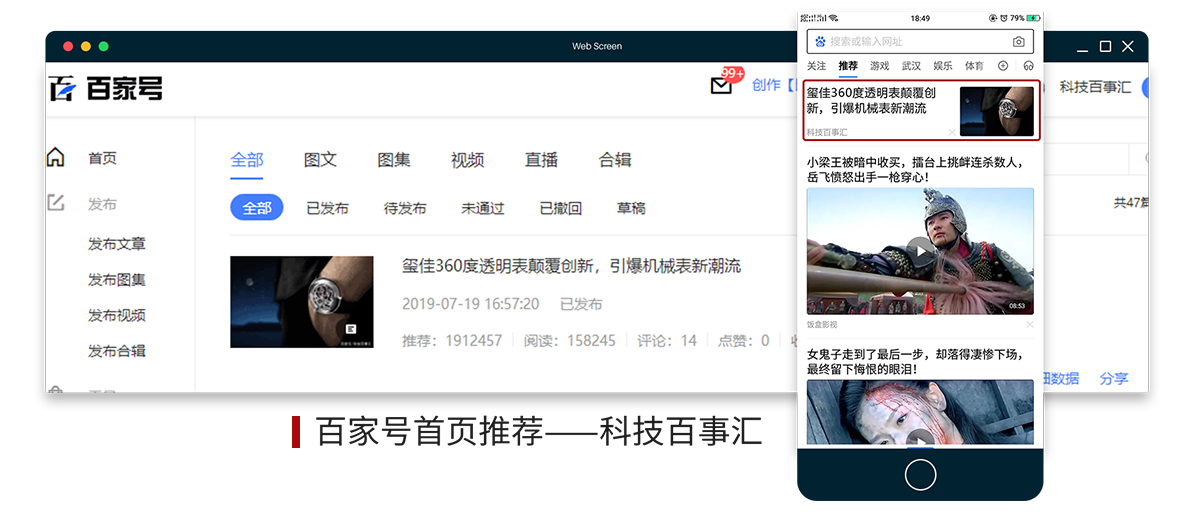Click the publish (发布) pencil icon
The height and width of the screenshot is (520, 1200).
(56, 203)
